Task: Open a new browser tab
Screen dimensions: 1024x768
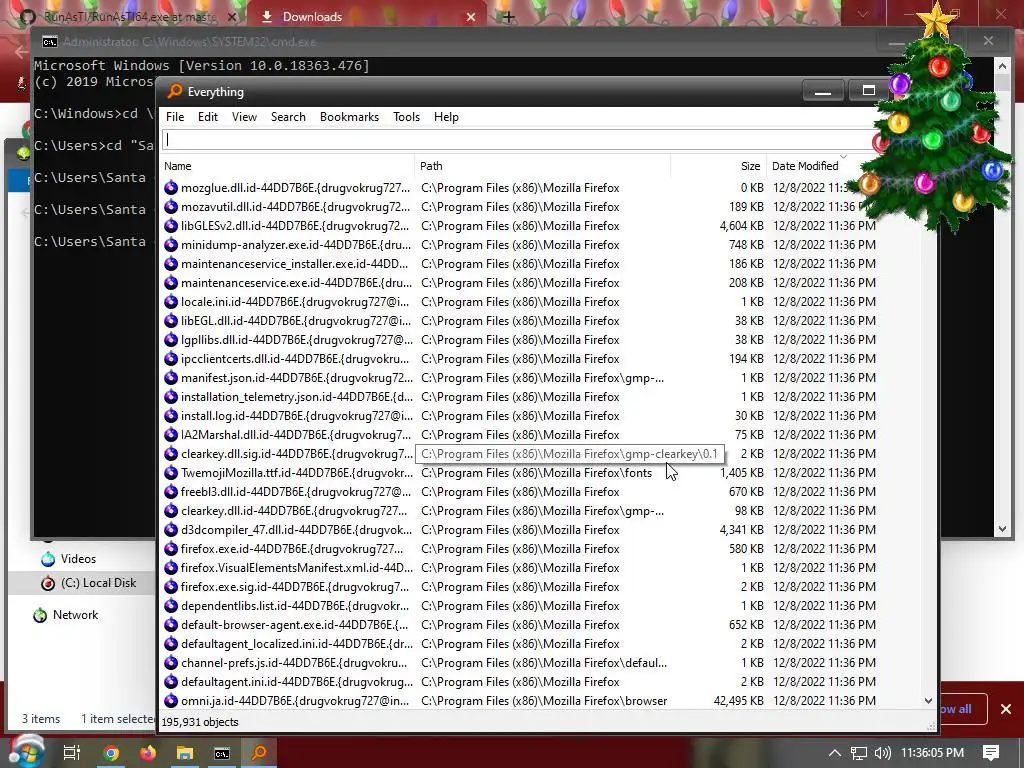Action: tap(509, 17)
